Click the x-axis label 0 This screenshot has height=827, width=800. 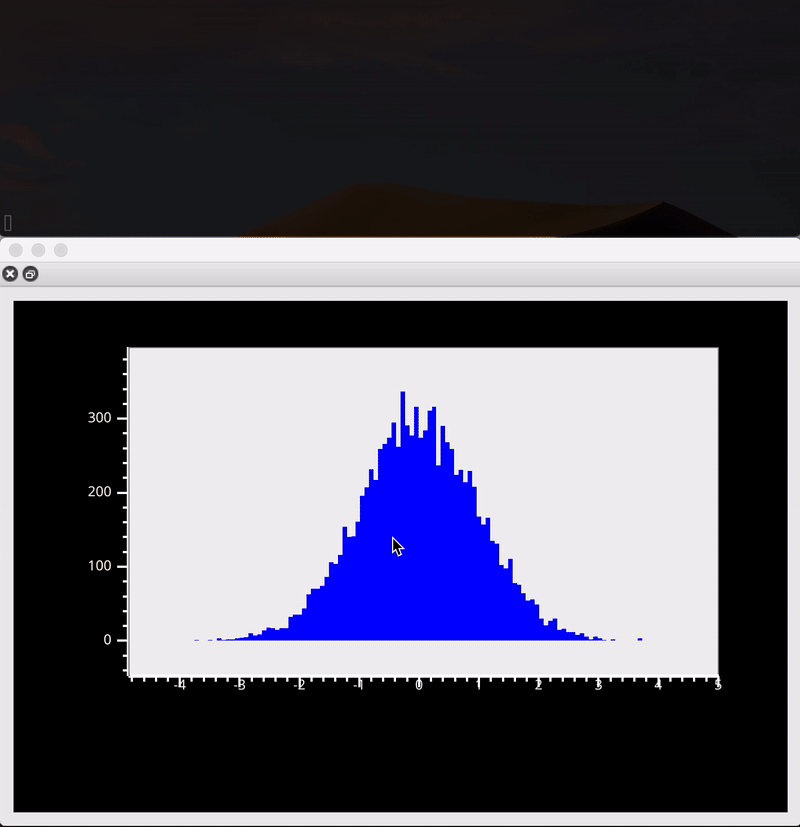coord(419,685)
